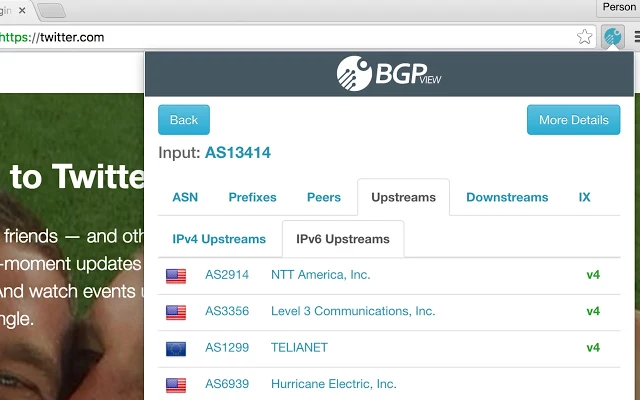This screenshot has width=640, height=400.
Task: Switch to the Prefixes tab
Action: coord(252,197)
